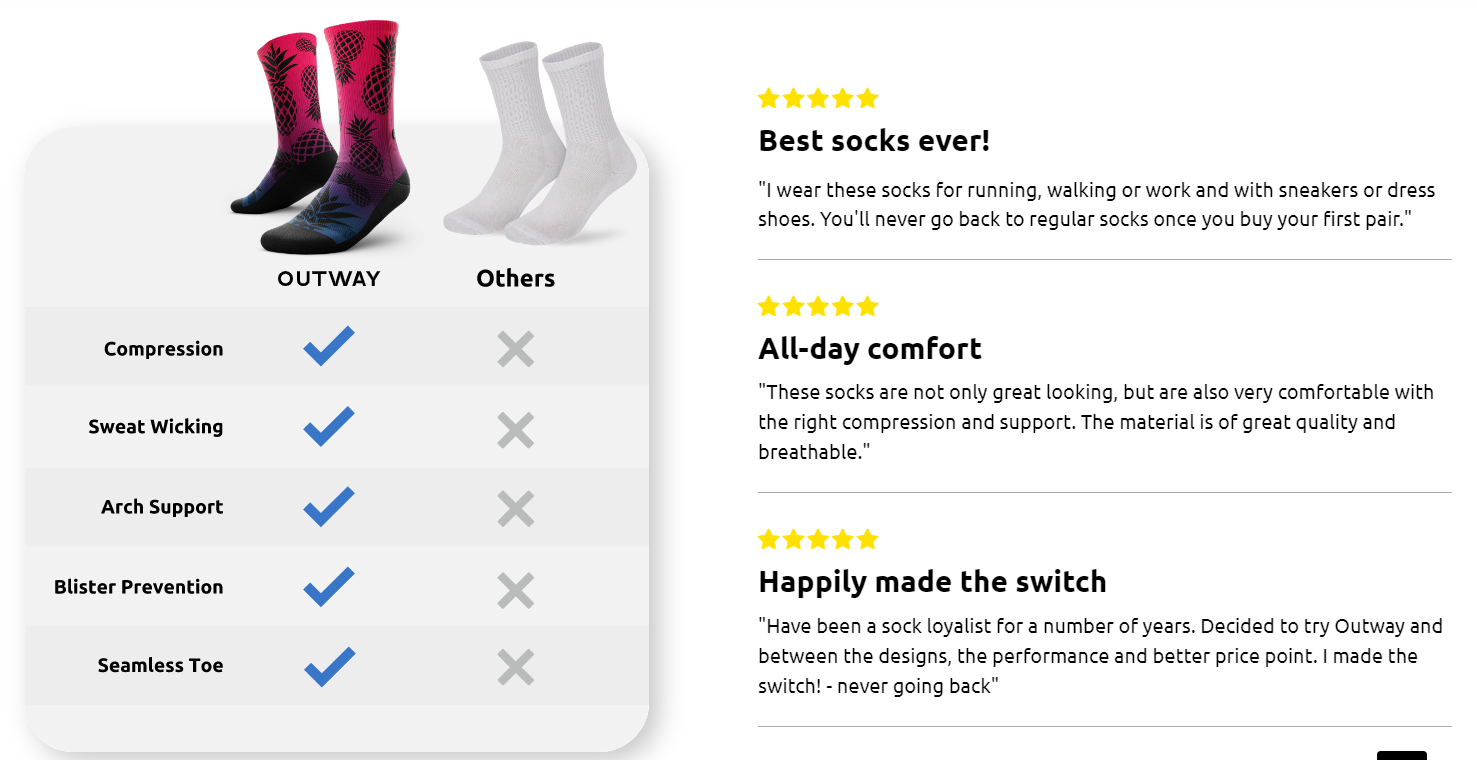Viewport: 1477px width, 760px height.
Task: Click the gray X beside Compression
Action: 516,349
